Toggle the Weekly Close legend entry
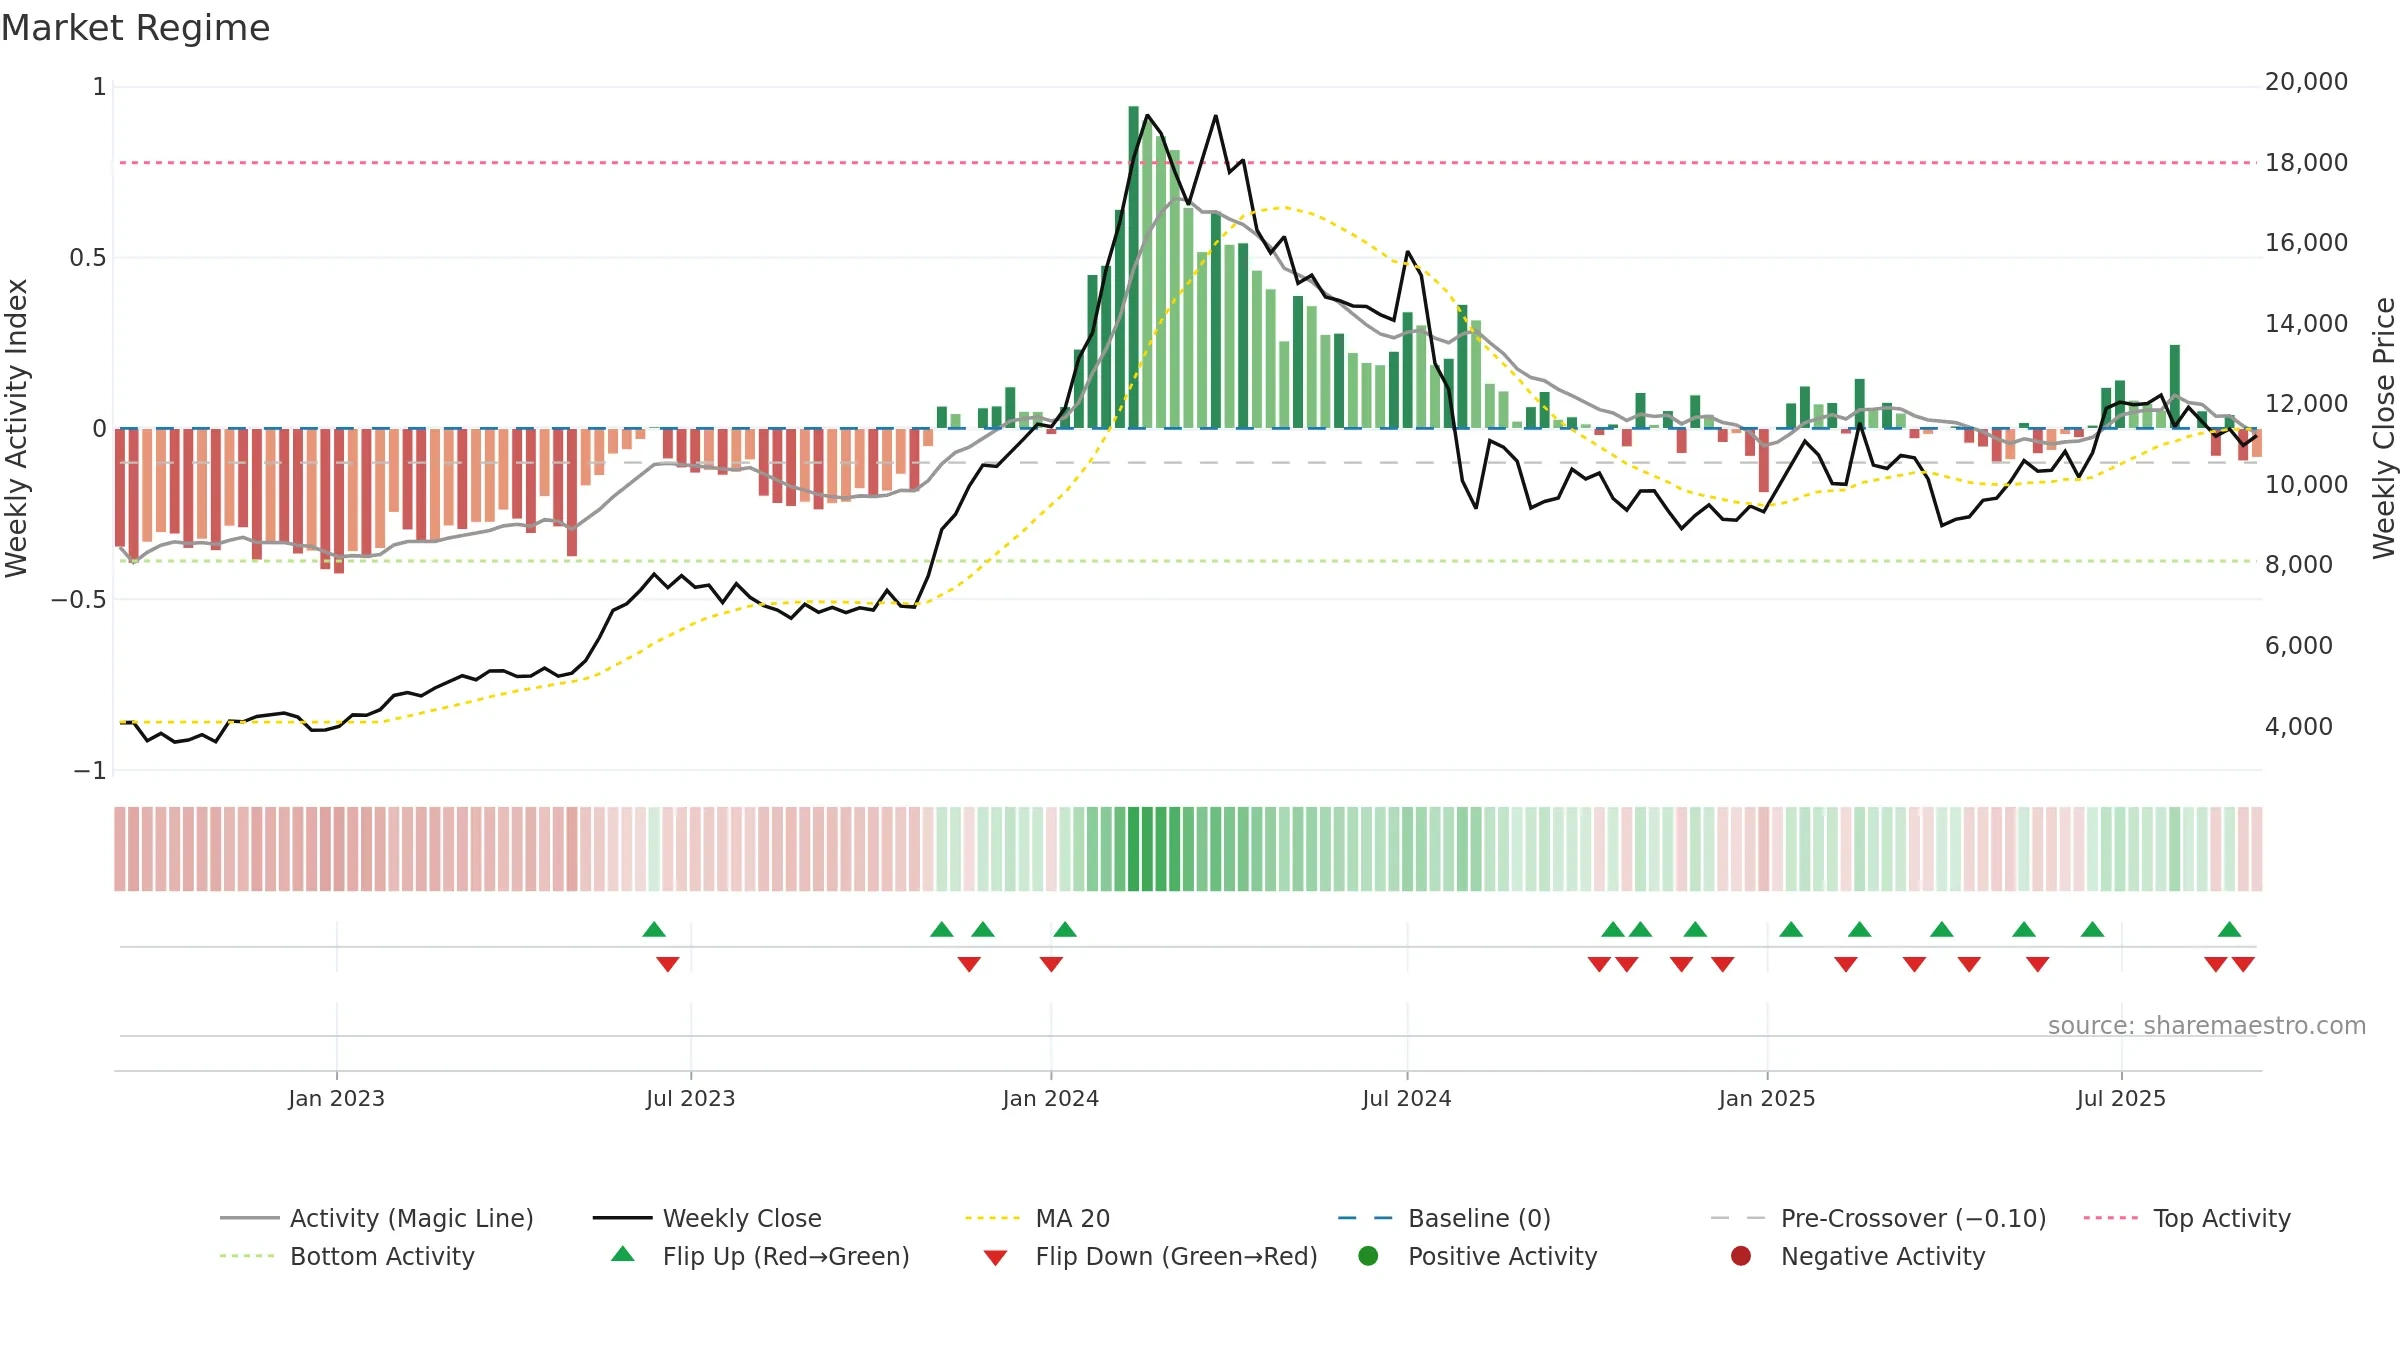The width and height of the screenshot is (2400, 1350). [707, 1218]
